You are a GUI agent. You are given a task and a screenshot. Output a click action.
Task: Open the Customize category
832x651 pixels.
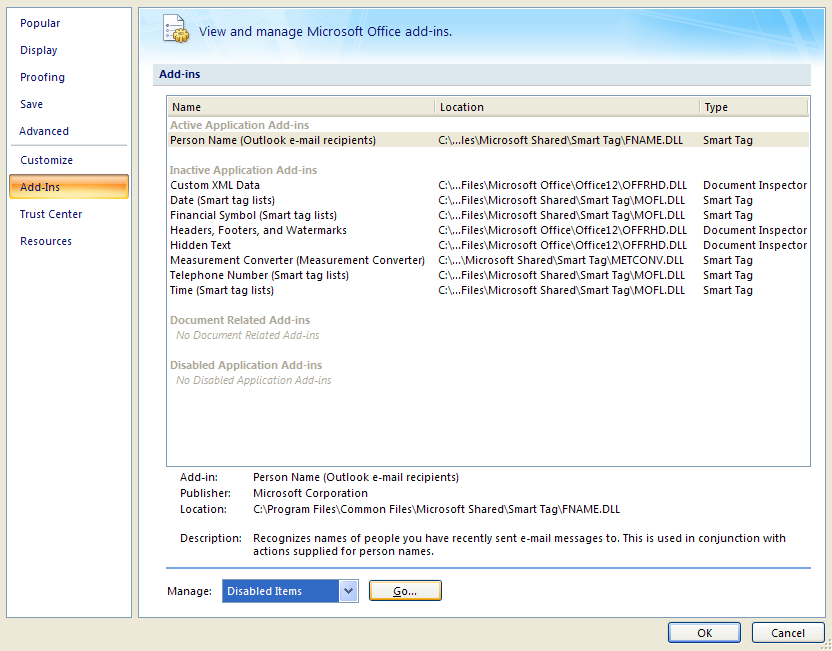tap(46, 160)
